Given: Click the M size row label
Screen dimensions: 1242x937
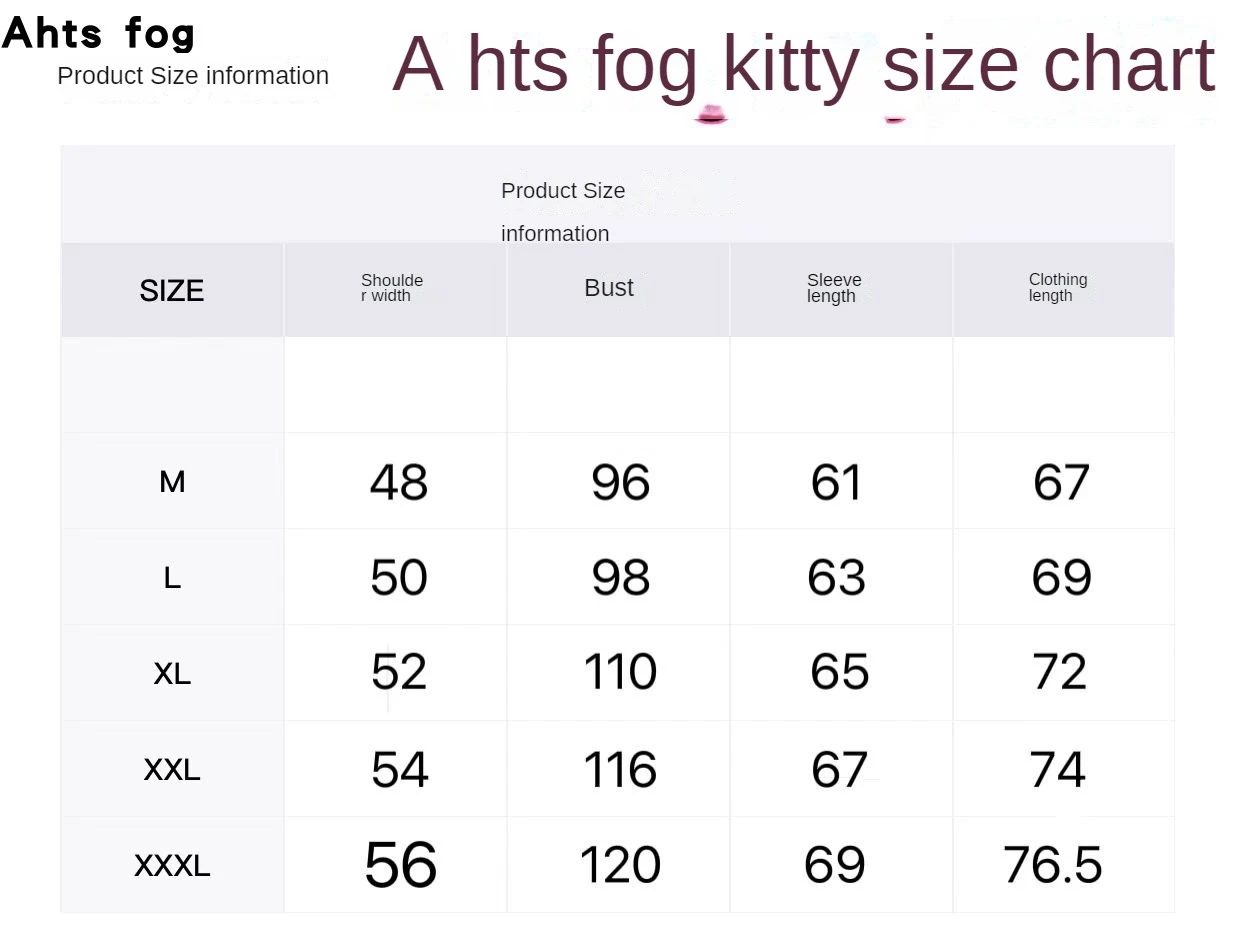Looking at the screenshot, I should (x=172, y=482).
